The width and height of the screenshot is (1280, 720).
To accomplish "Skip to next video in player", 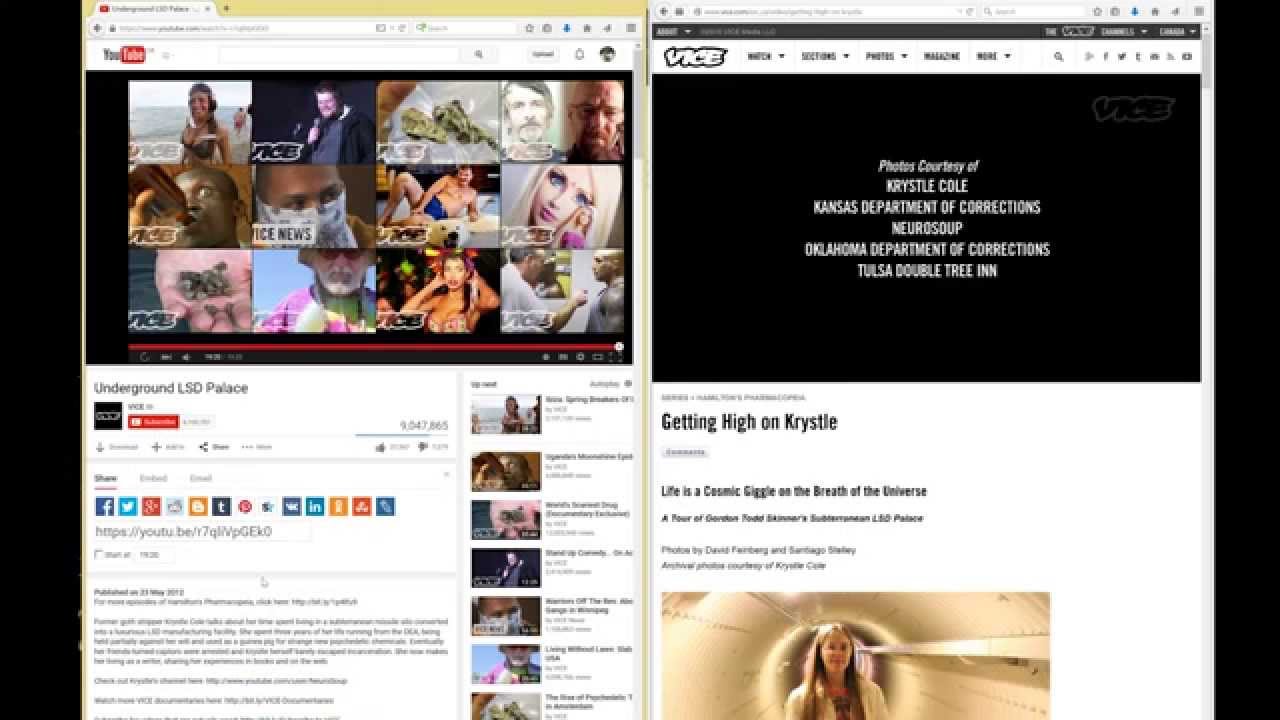I will coord(166,357).
